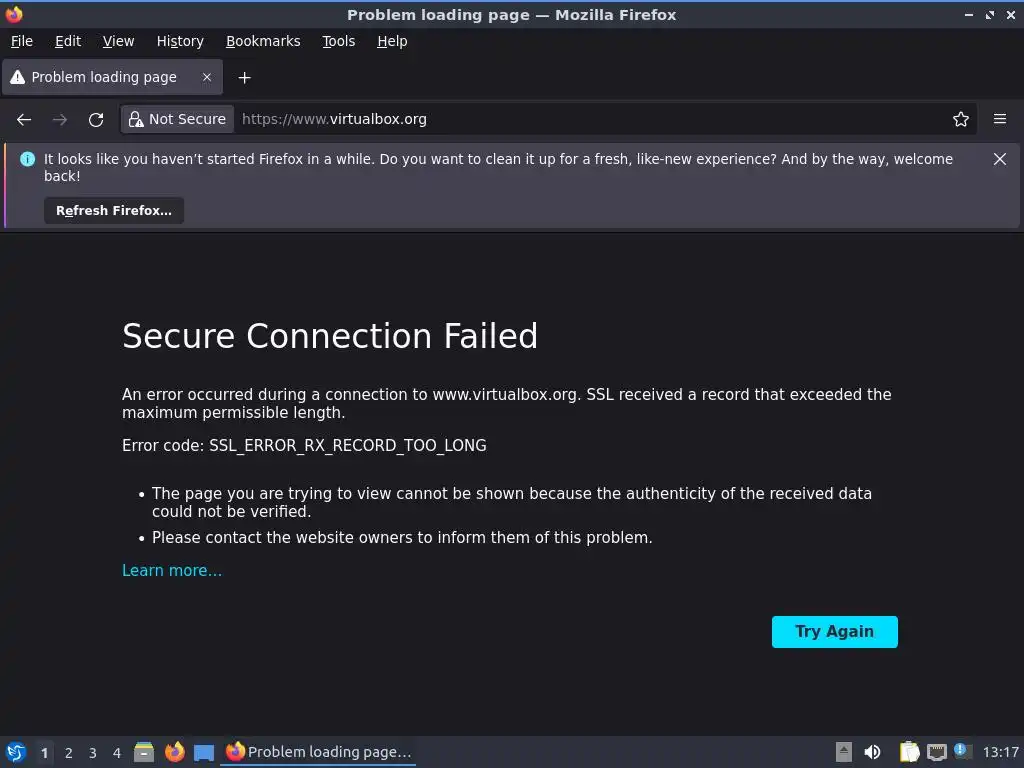Screen dimensions: 1024x768
Task: Open the Tools menu
Action: point(338,41)
